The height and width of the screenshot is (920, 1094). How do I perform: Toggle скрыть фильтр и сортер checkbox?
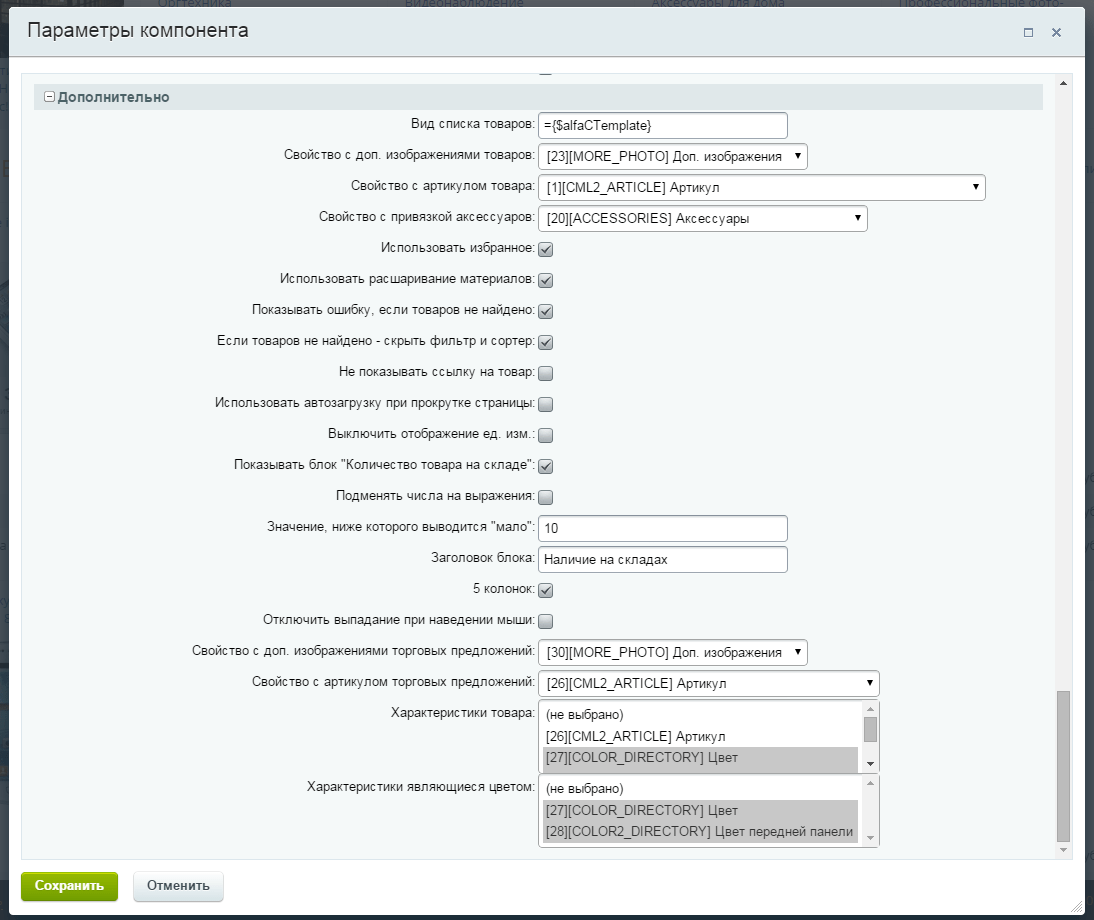coord(546,342)
